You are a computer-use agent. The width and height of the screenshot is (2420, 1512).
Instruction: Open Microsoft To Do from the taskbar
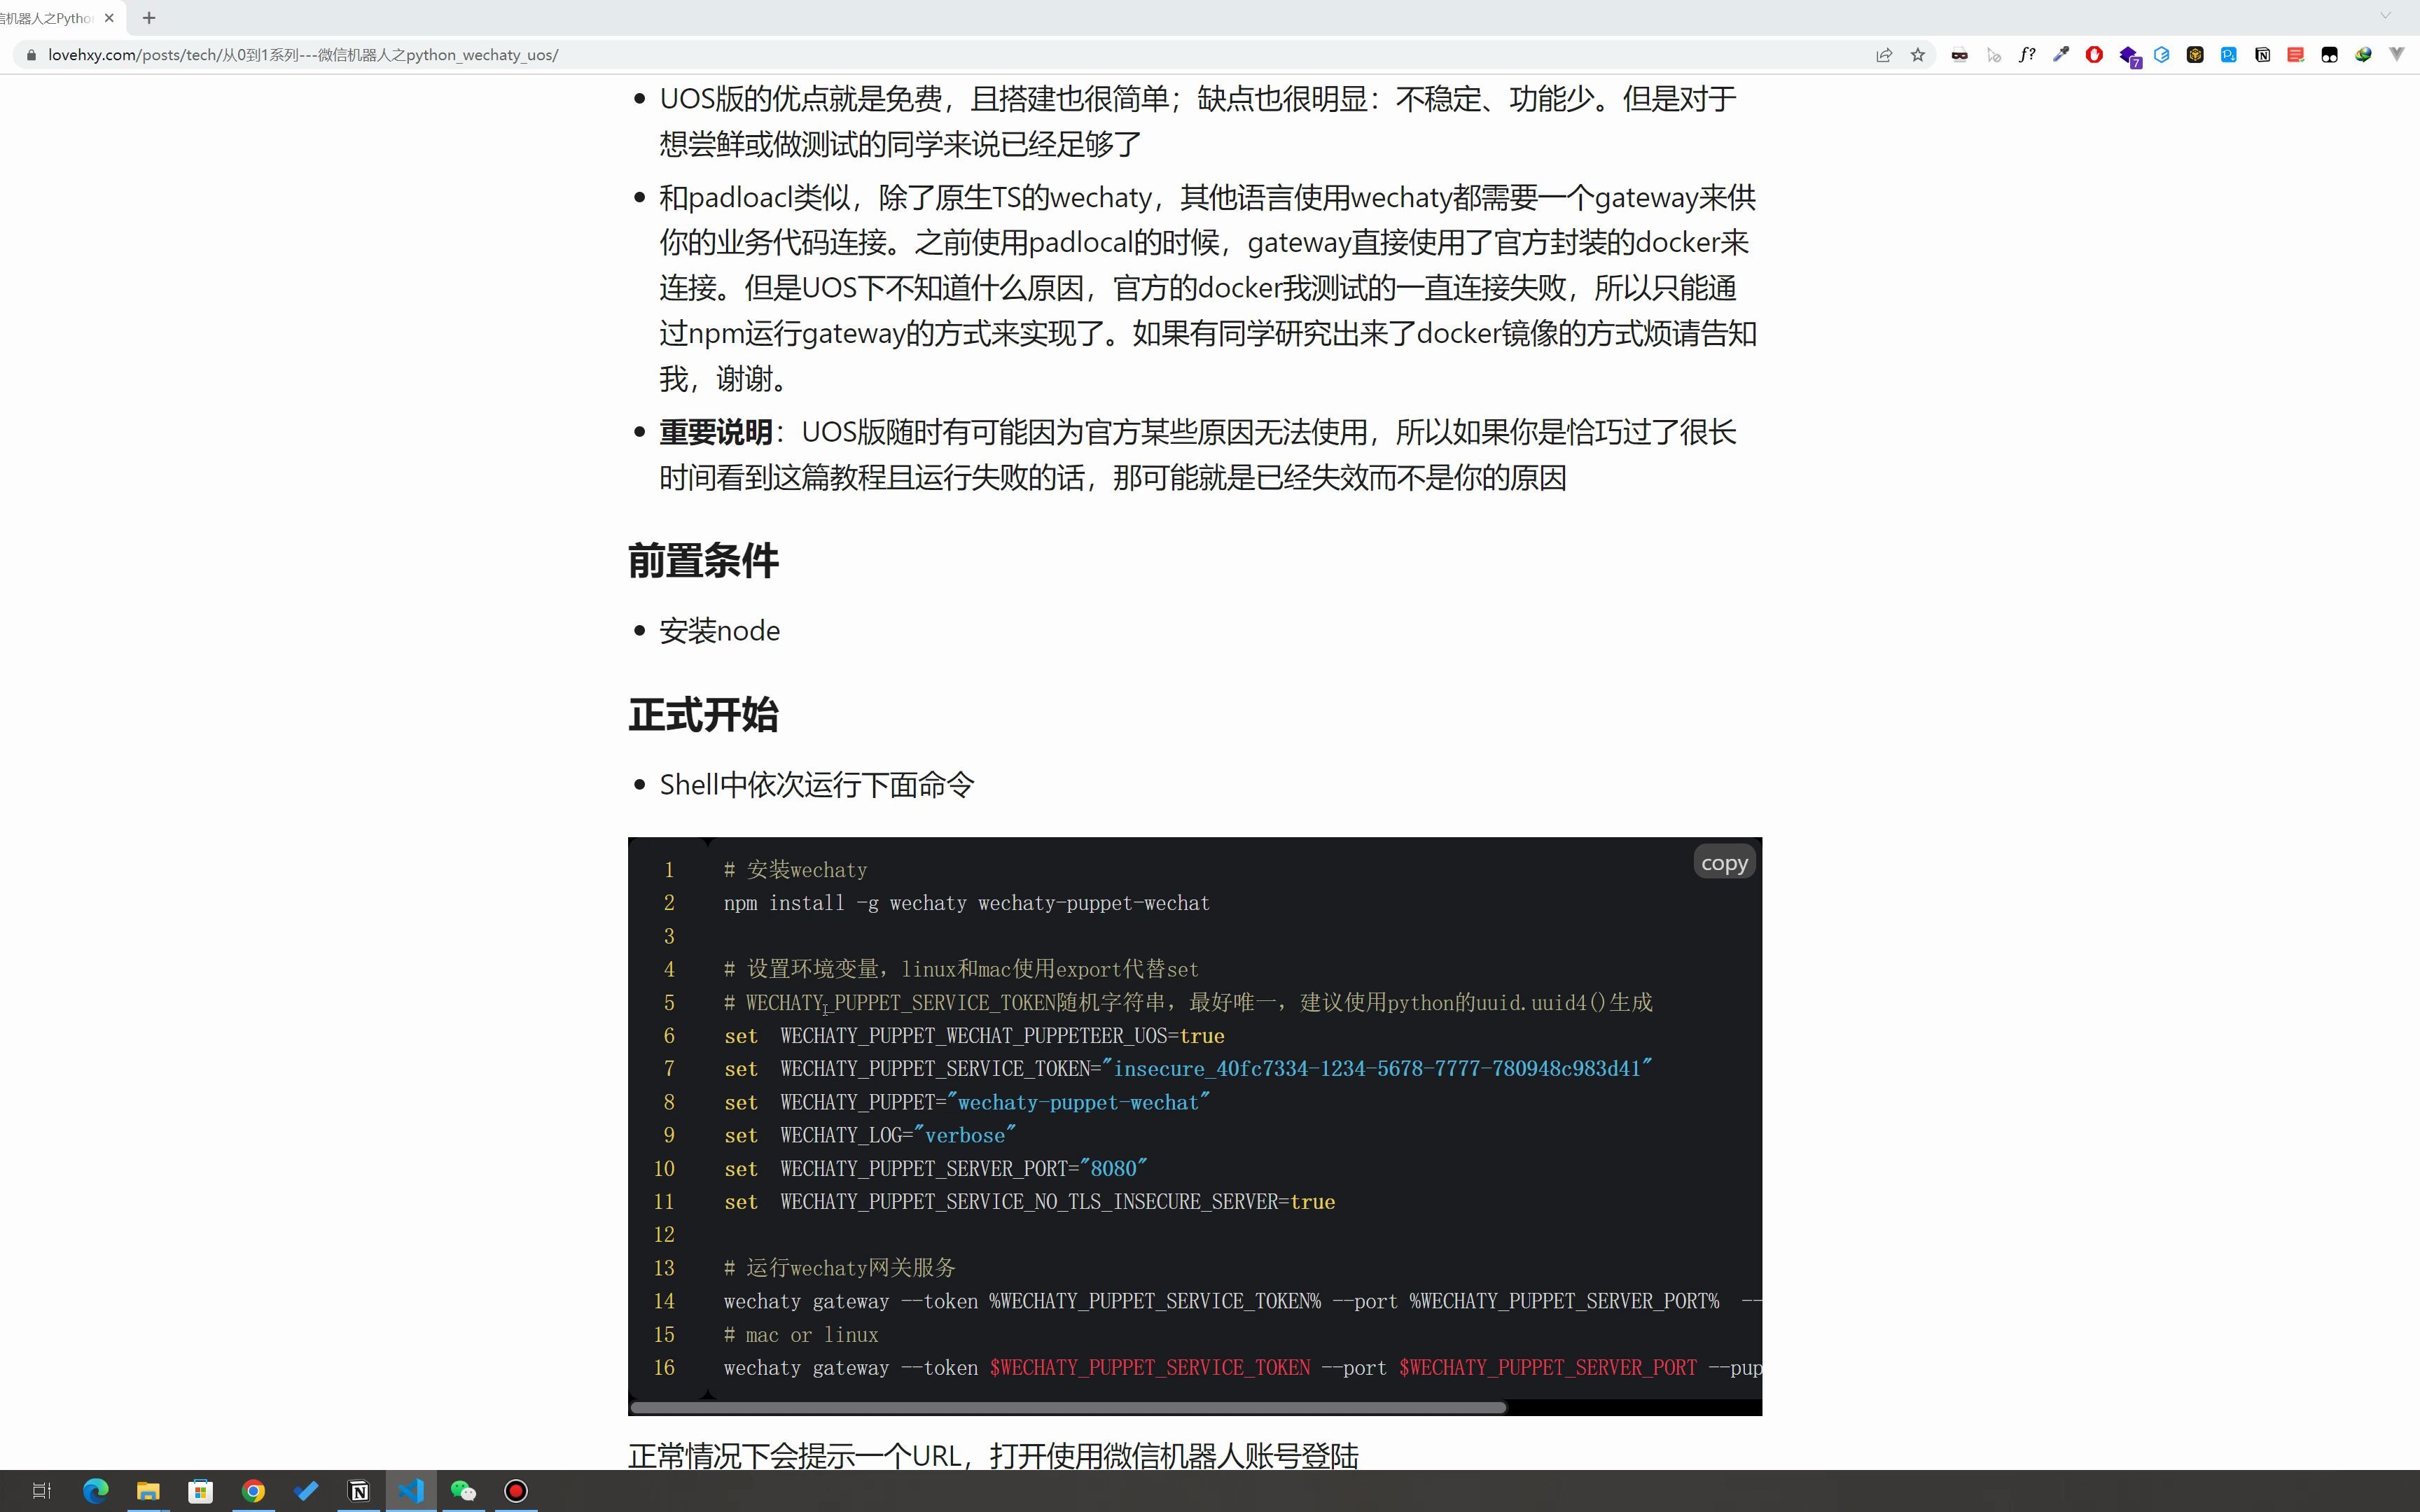tap(307, 1490)
